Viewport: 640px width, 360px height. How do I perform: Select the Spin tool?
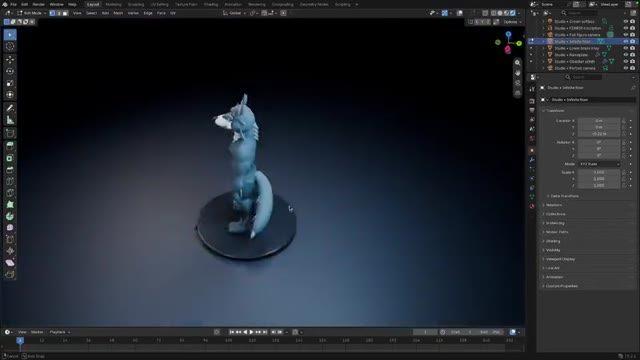coord(10,216)
